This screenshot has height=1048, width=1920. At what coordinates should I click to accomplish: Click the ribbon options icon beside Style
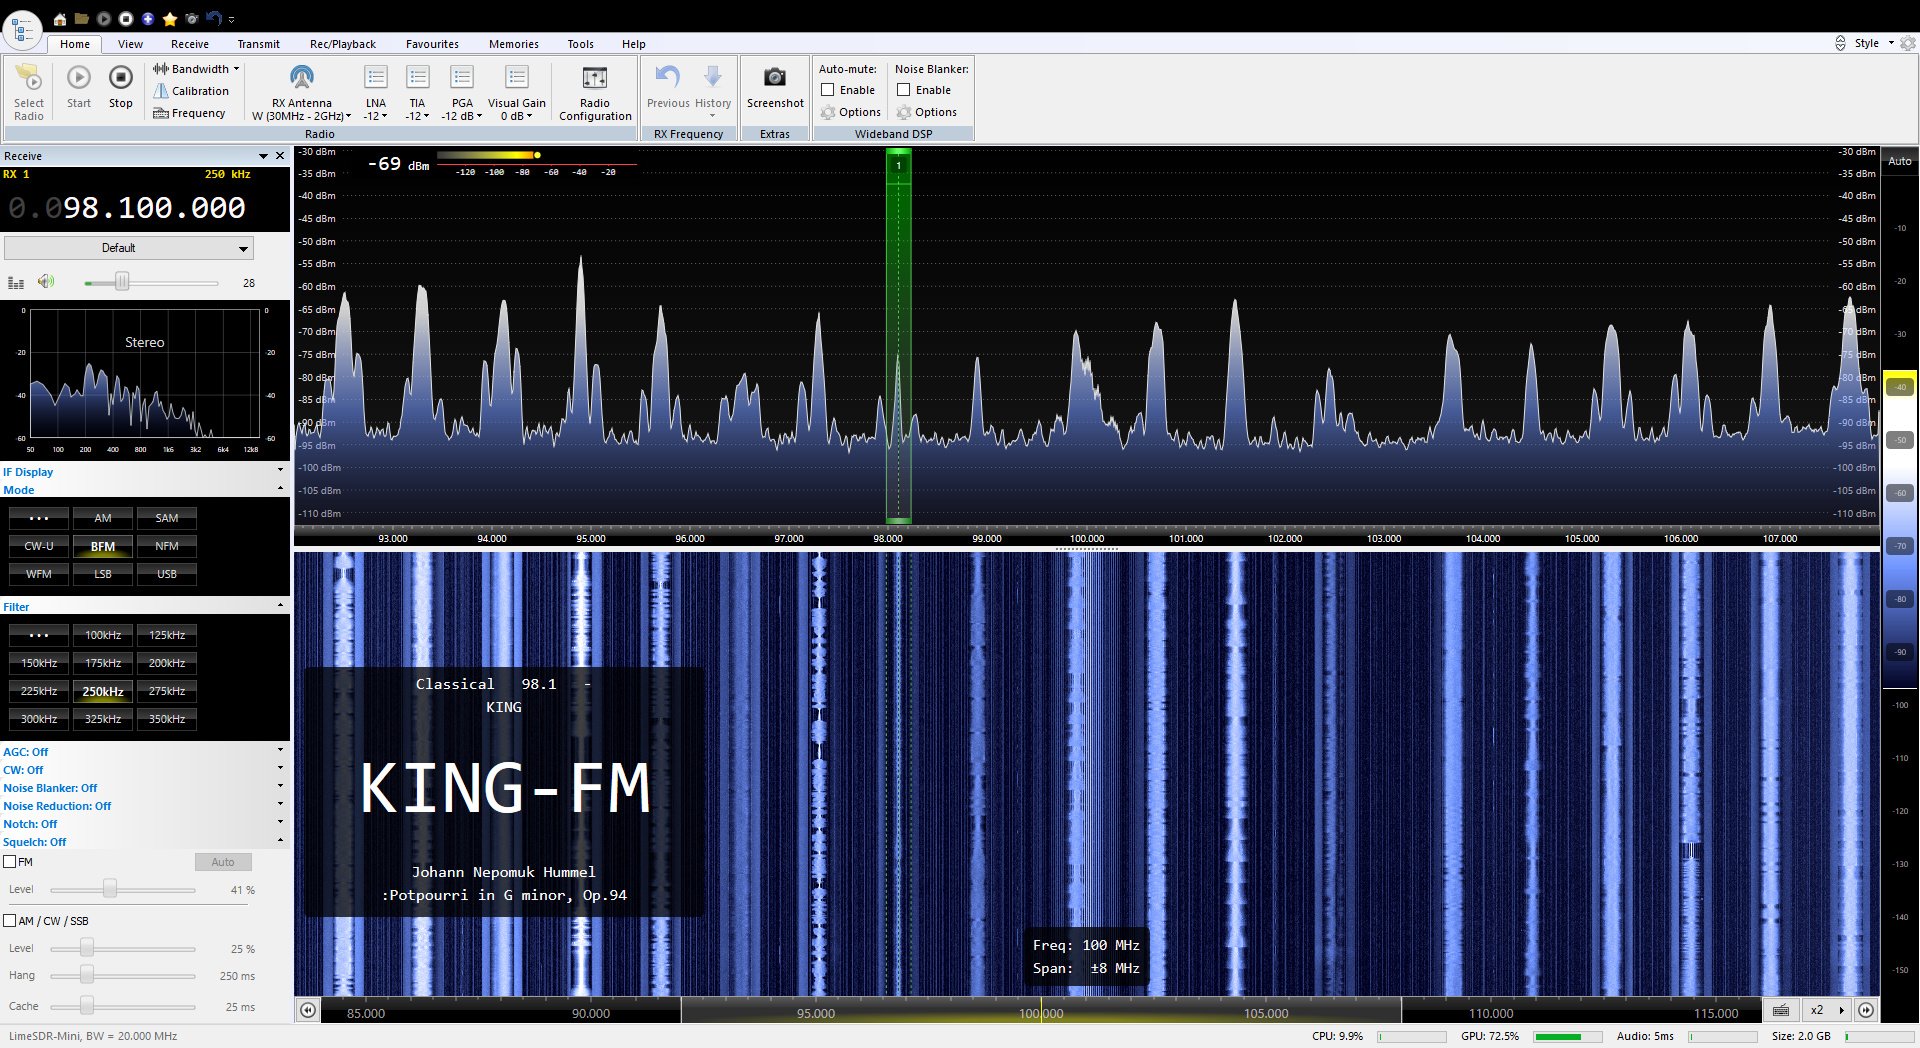click(1908, 43)
